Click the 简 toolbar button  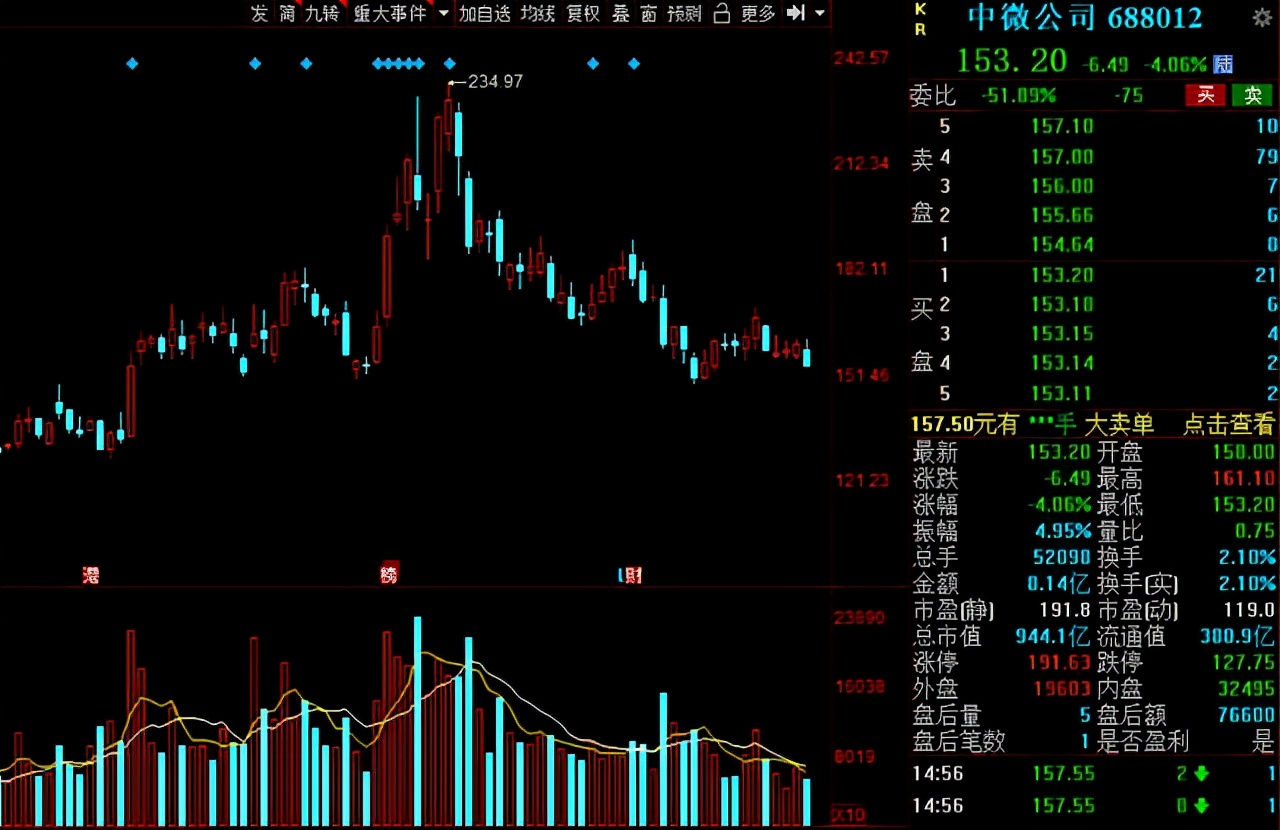288,13
